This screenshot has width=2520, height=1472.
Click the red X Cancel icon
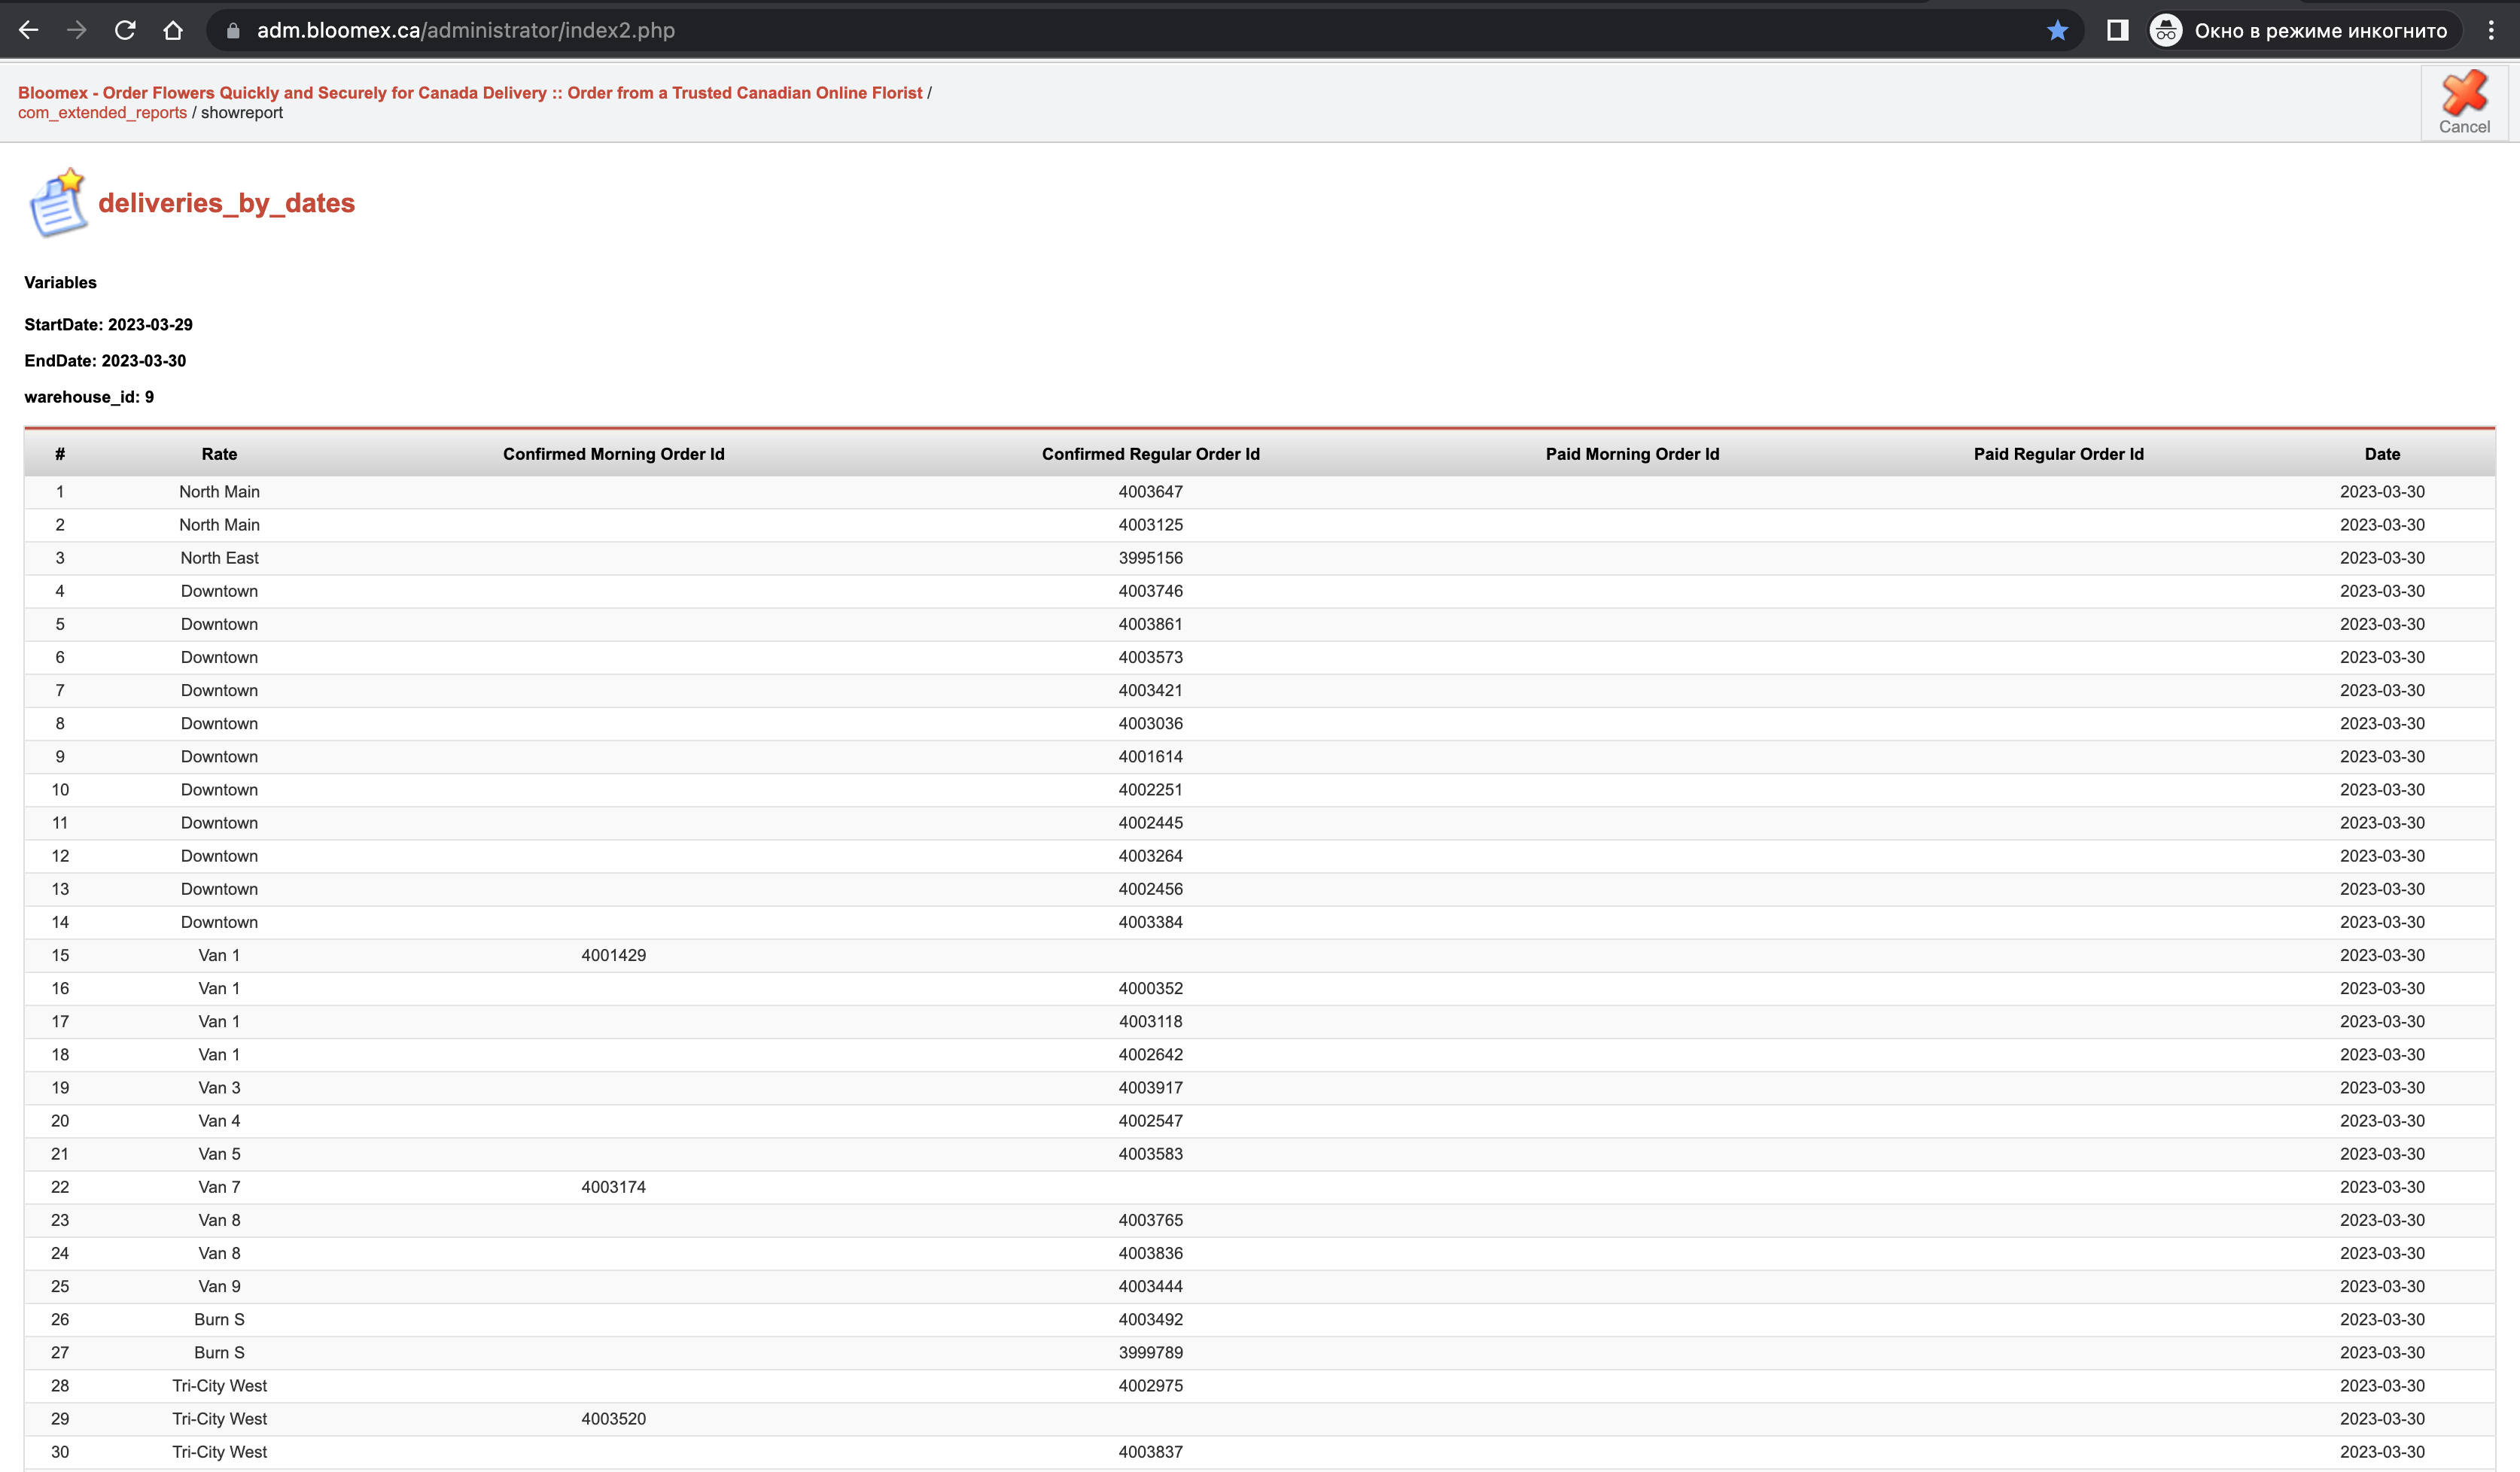coord(2464,93)
